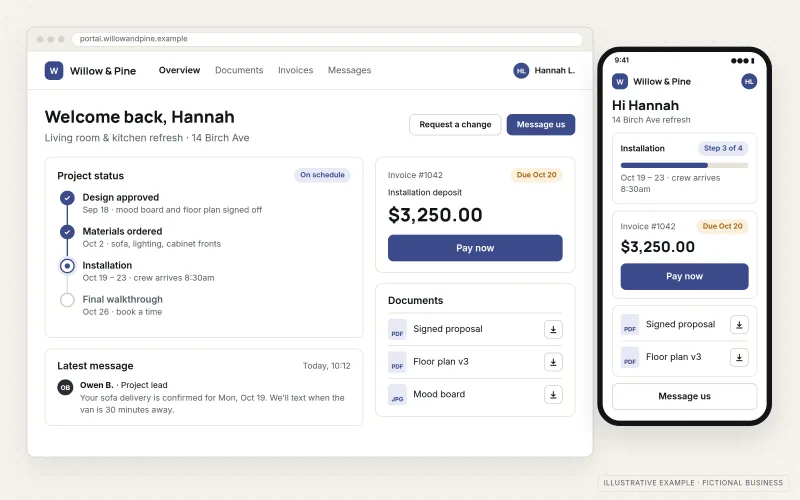
Task: Click the OB avatar in Latest message
Action: pos(65,387)
